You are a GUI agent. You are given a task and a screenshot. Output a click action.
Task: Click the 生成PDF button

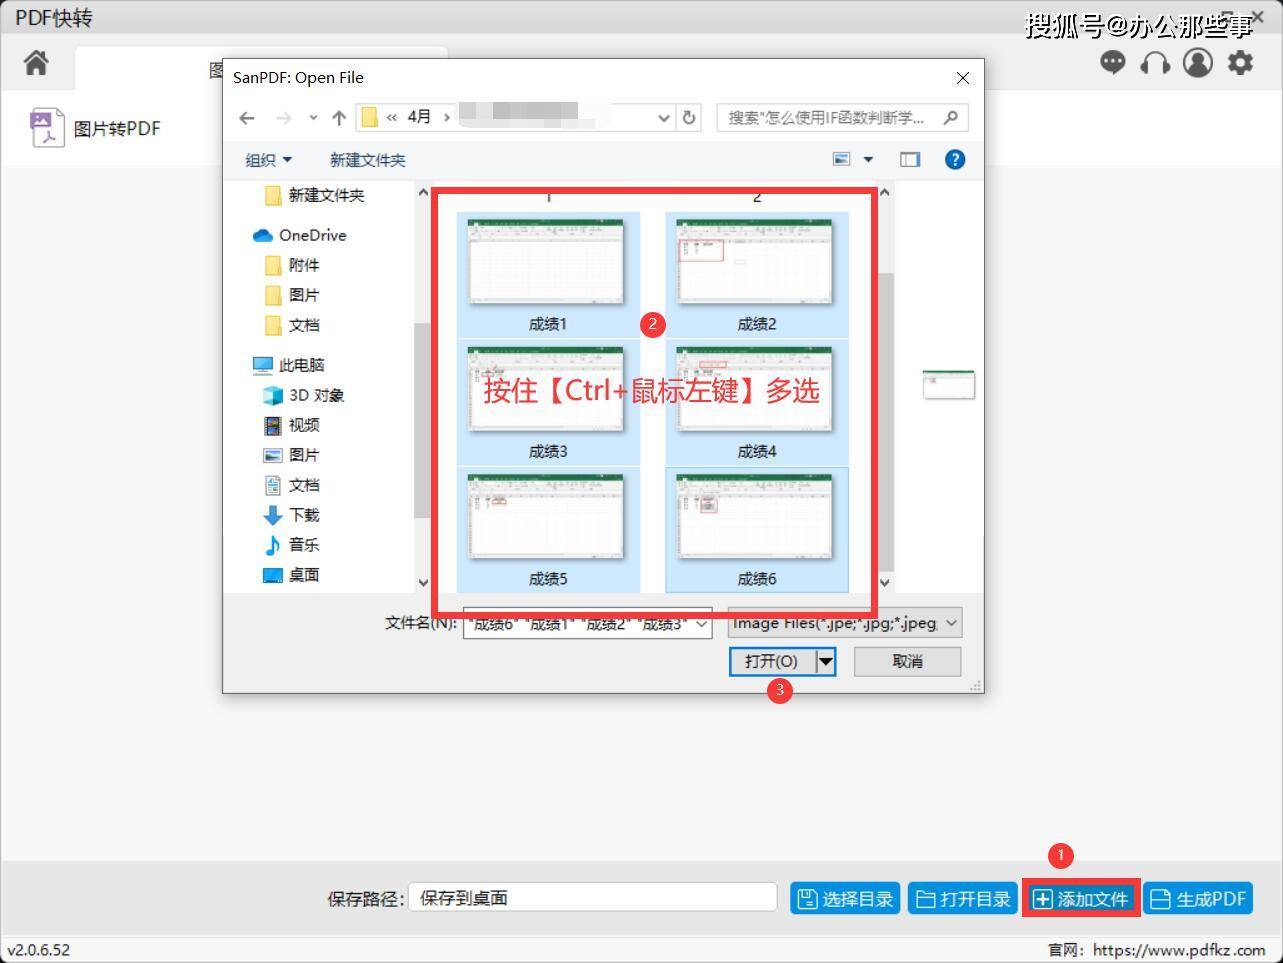coord(1198,899)
